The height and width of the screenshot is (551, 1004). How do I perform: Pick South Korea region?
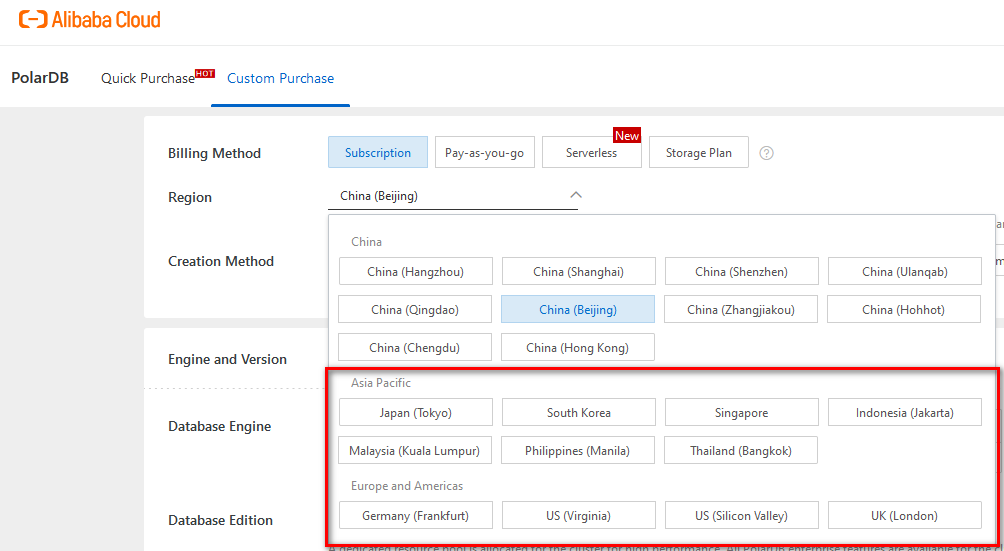point(578,413)
